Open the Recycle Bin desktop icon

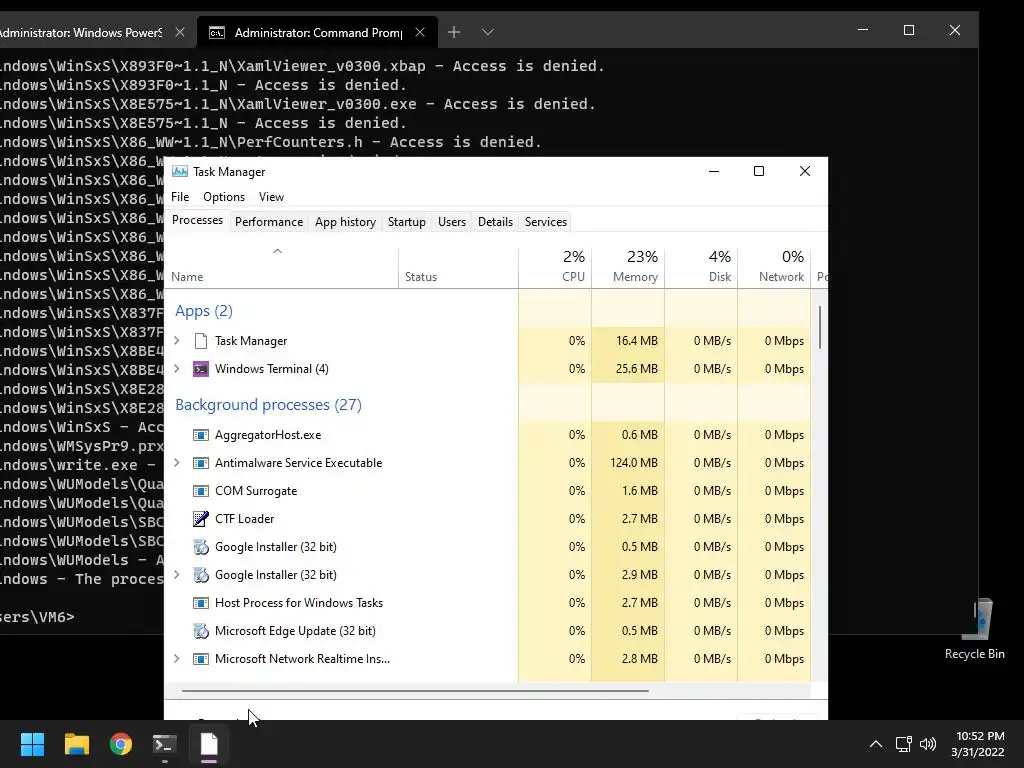pyautogui.click(x=975, y=630)
